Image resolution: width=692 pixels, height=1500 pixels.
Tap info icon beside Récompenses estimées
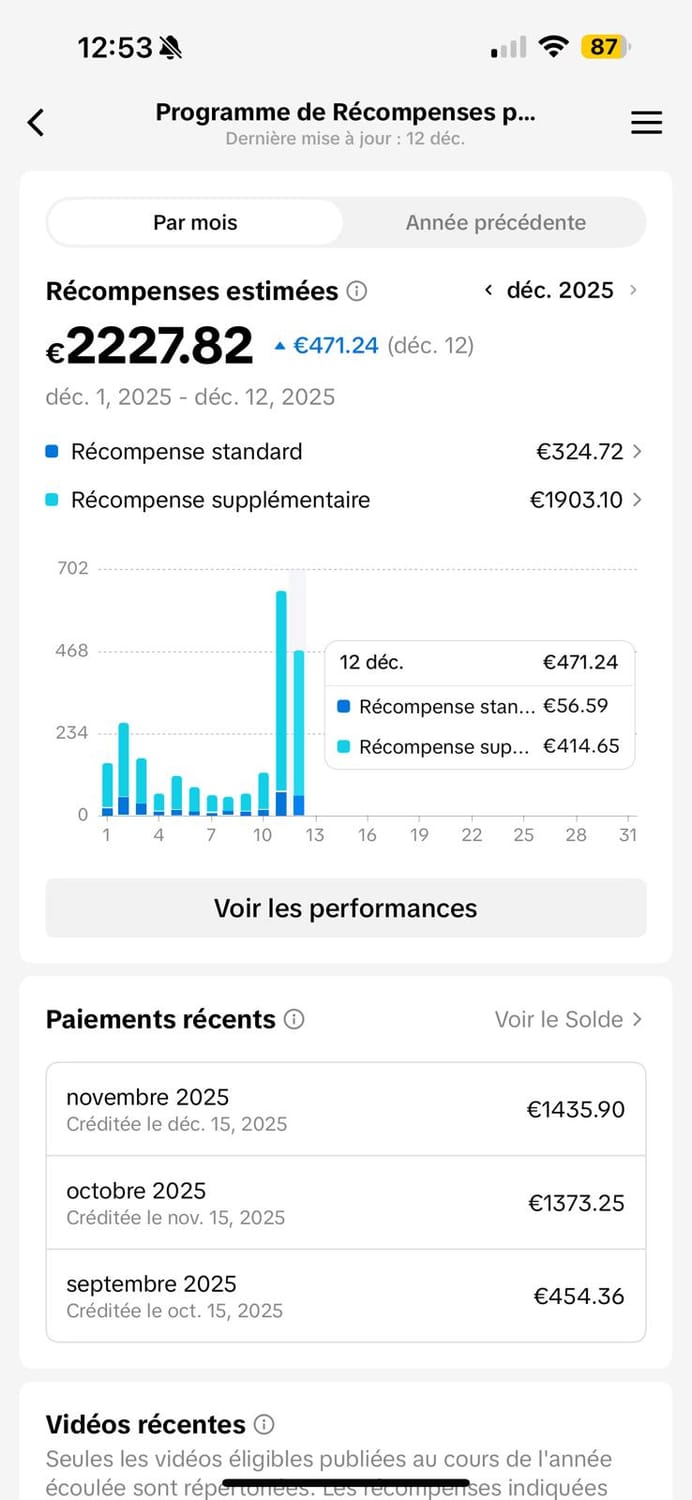point(356,291)
